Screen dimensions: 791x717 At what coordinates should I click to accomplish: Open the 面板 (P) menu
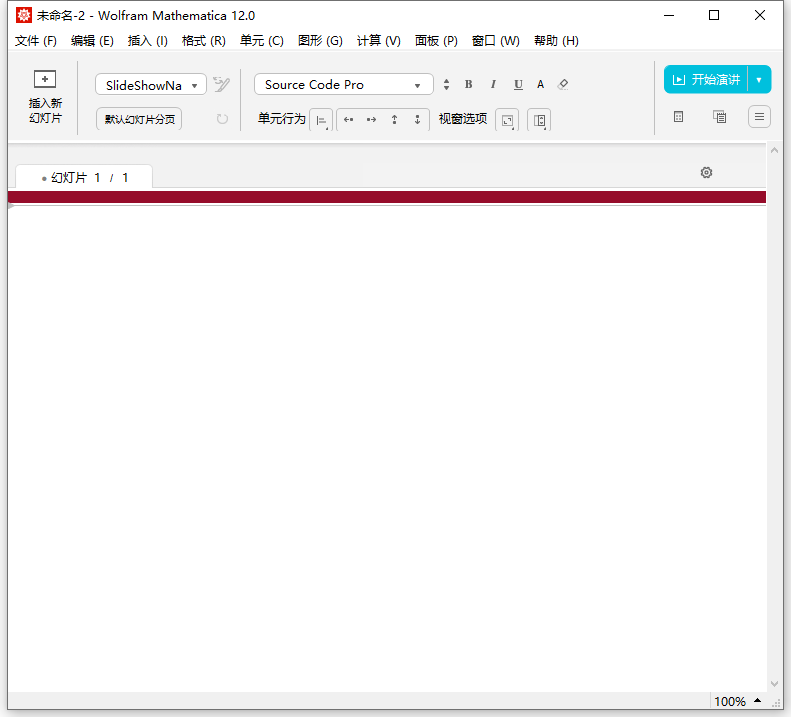pyautogui.click(x=436, y=41)
